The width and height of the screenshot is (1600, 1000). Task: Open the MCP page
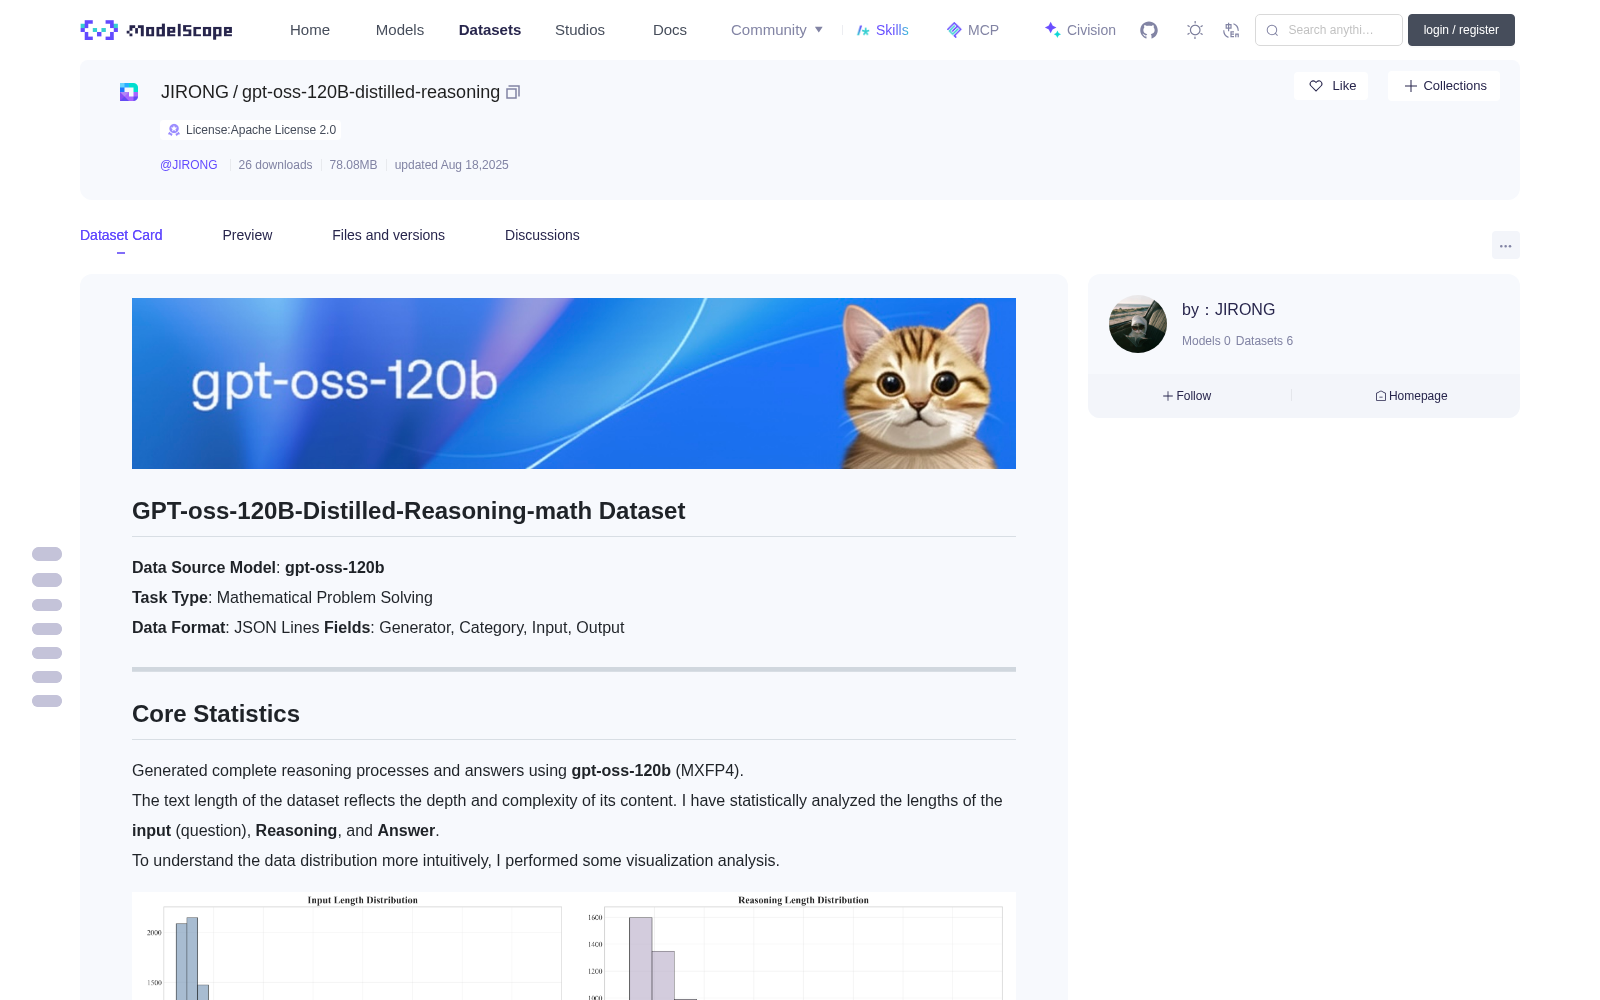click(972, 30)
